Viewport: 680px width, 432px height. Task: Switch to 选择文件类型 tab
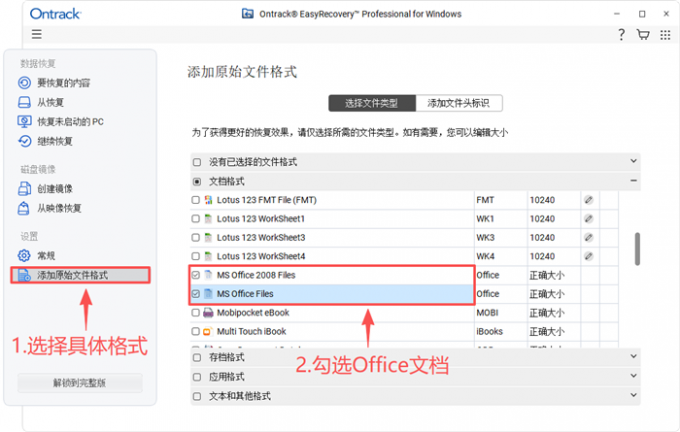[x=372, y=103]
